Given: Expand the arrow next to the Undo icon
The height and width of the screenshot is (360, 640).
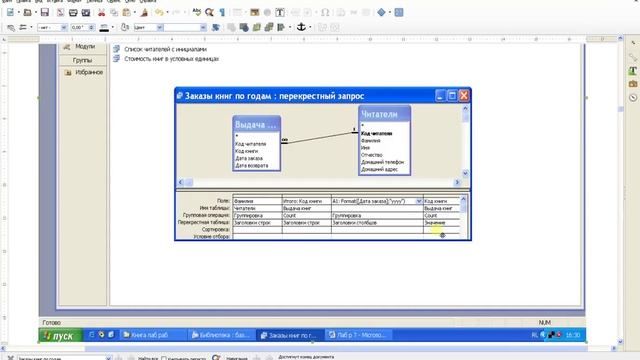Looking at the screenshot, I should pyautogui.click(x=167, y=13).
